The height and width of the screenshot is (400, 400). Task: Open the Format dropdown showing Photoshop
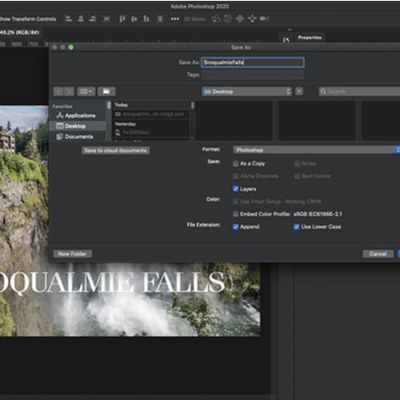[316, 150]
